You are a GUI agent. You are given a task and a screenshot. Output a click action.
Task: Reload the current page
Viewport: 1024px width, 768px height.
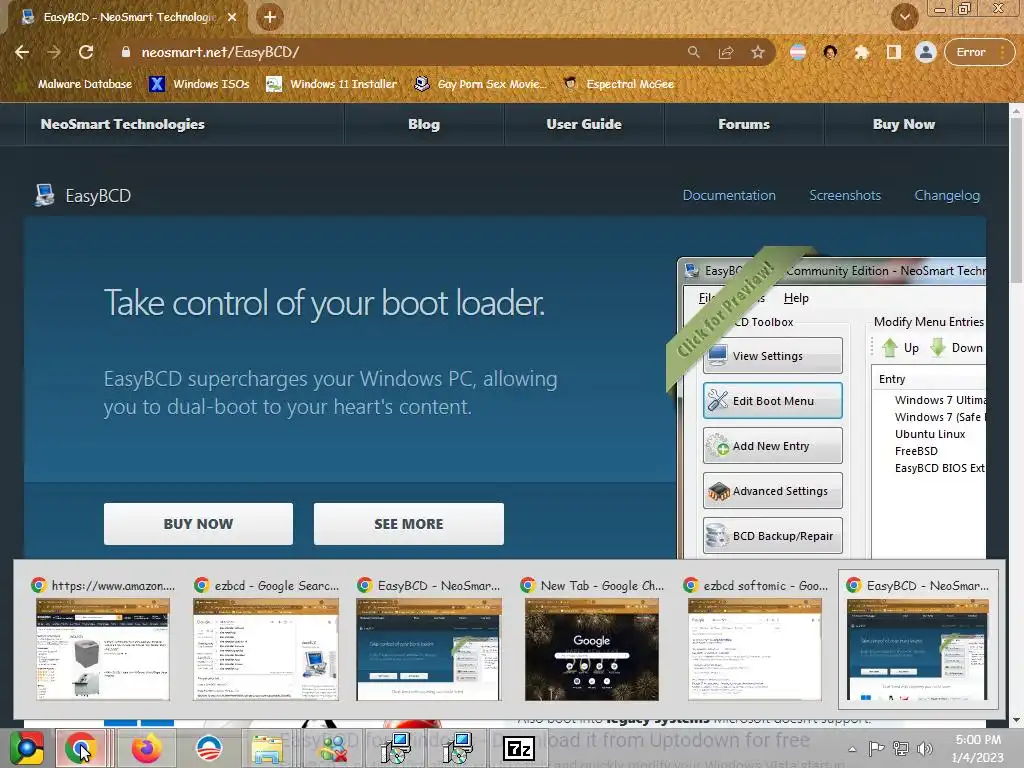[86, 52]
